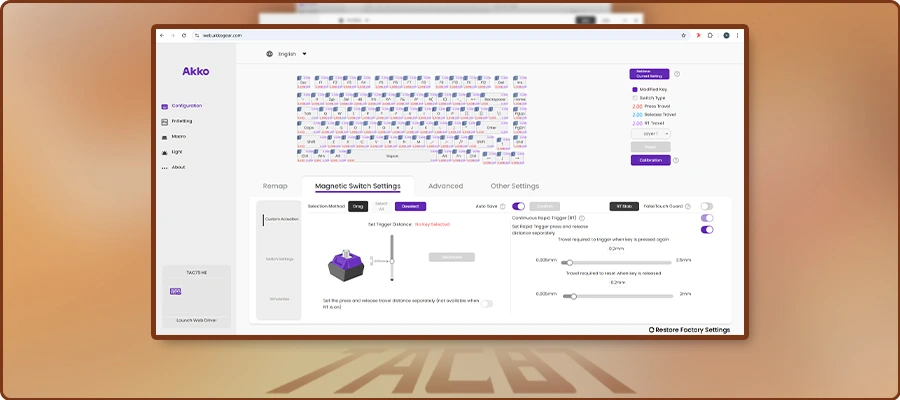The width and height of the screenshot is (900, 400).
Task: Open the browser extensions puzzle icon
Action: (x=711, y=35)
